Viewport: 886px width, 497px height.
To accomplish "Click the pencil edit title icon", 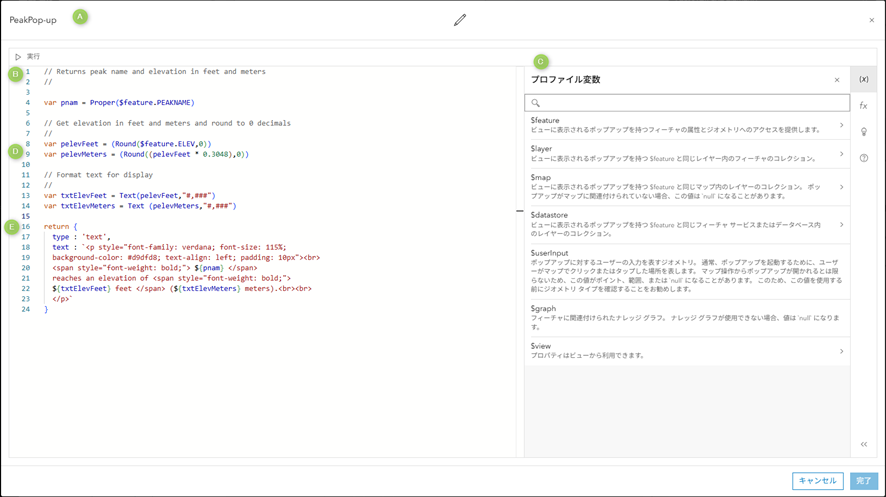I will tap(460, 20).
